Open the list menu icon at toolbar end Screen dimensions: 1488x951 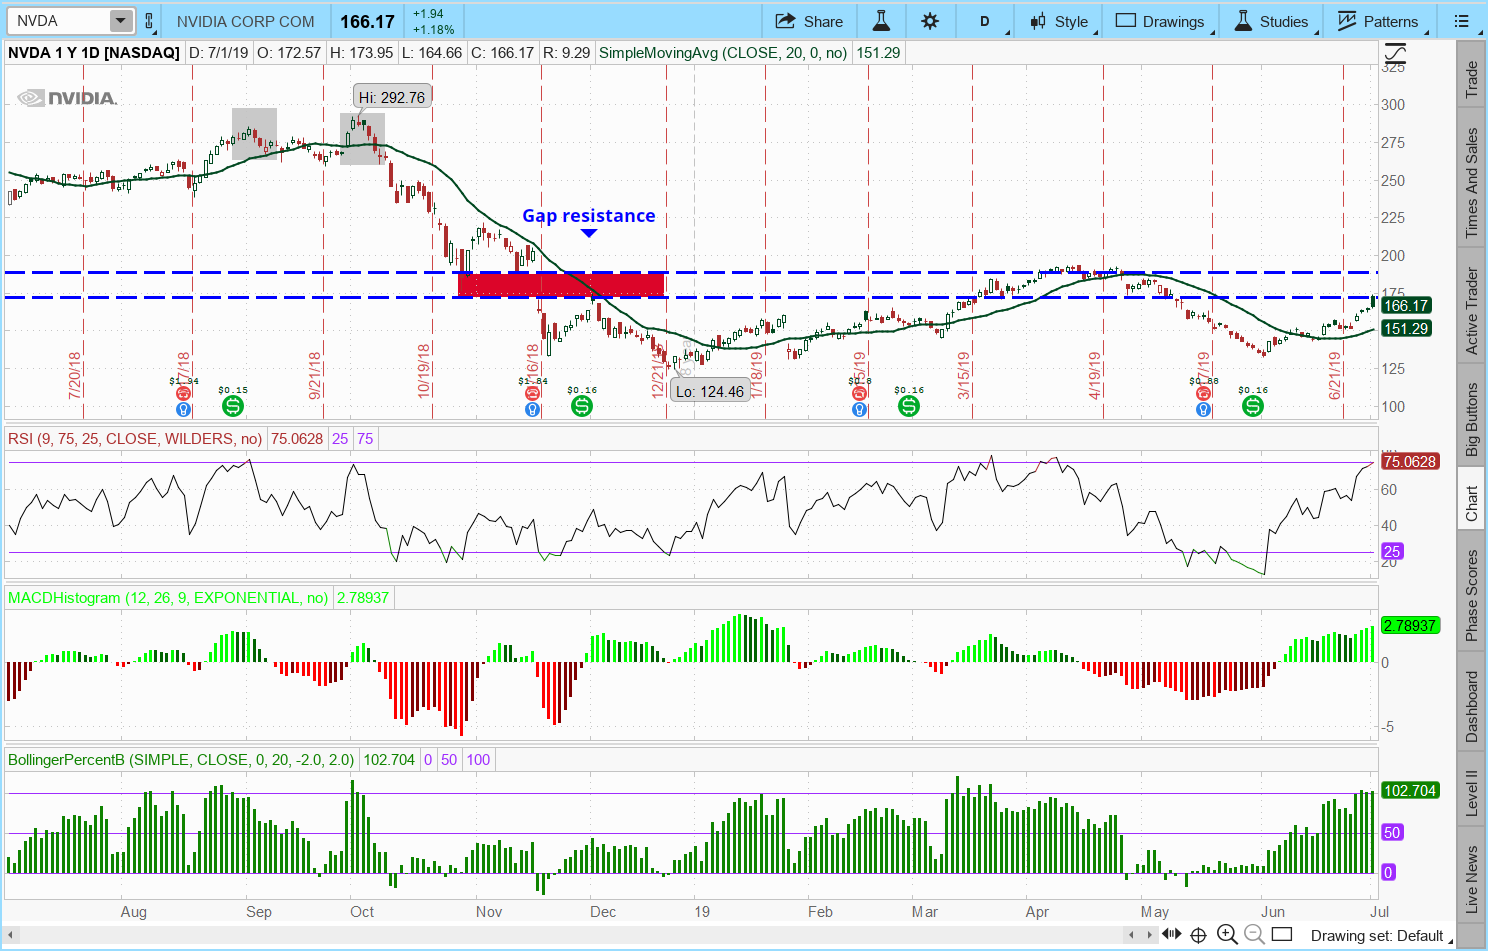[1462, 21]
